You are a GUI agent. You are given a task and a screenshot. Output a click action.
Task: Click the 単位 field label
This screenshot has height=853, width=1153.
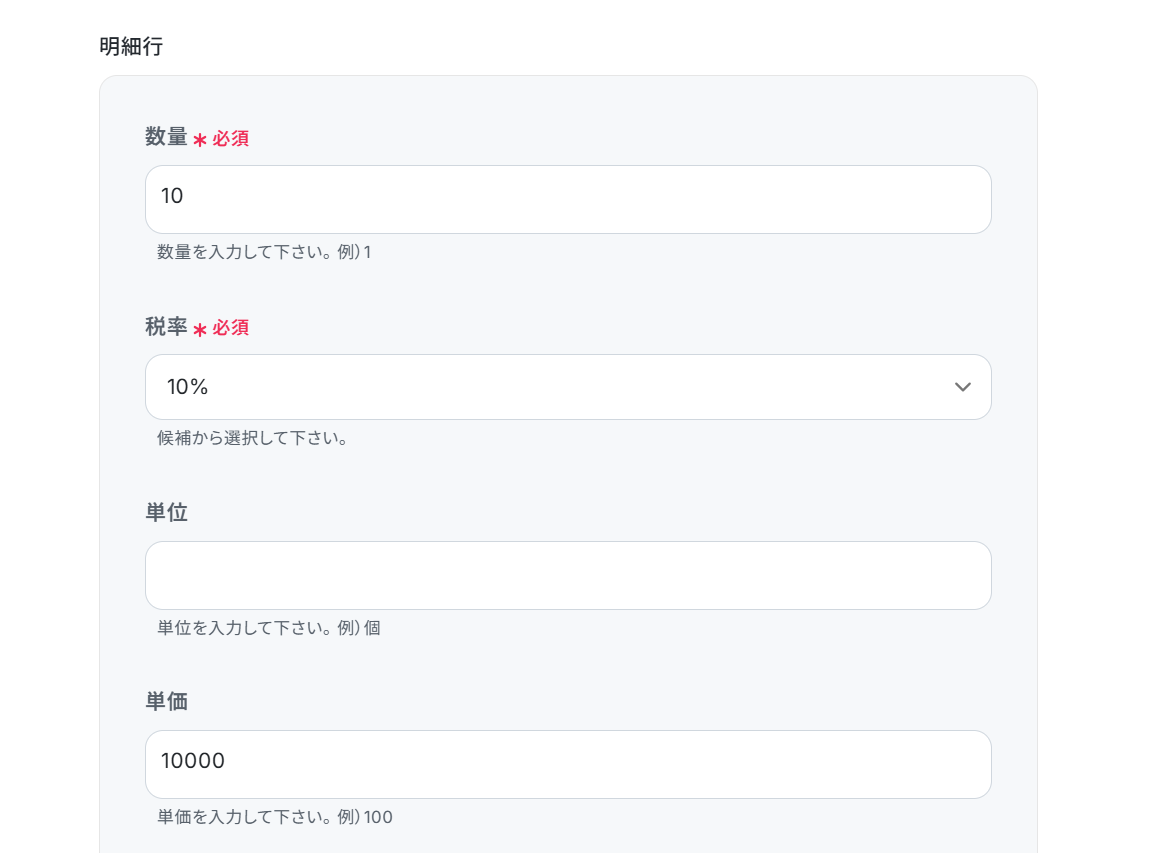(x=166, y=513)
